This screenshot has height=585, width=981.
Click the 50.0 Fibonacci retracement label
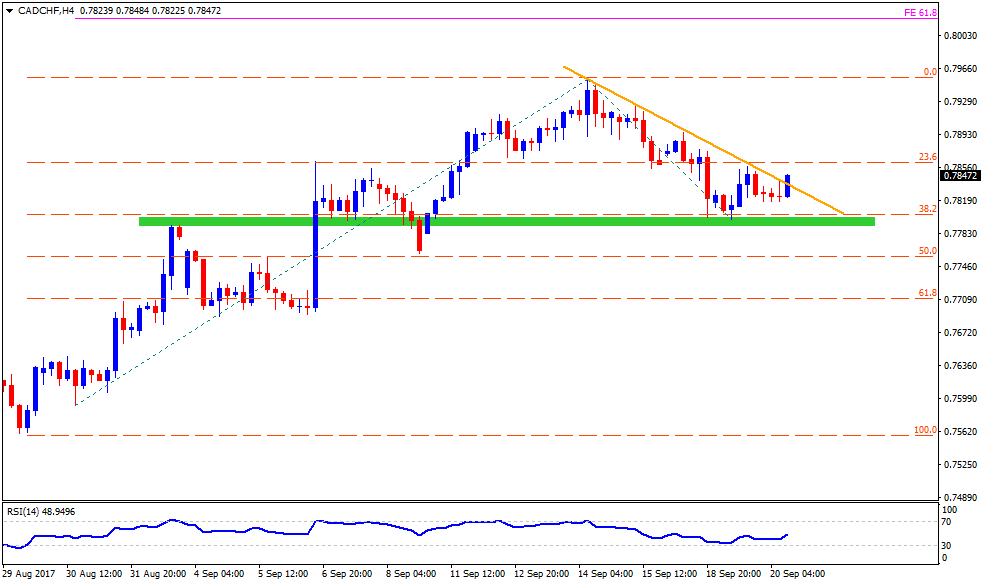pyautogui.click(x=927, y=250)
